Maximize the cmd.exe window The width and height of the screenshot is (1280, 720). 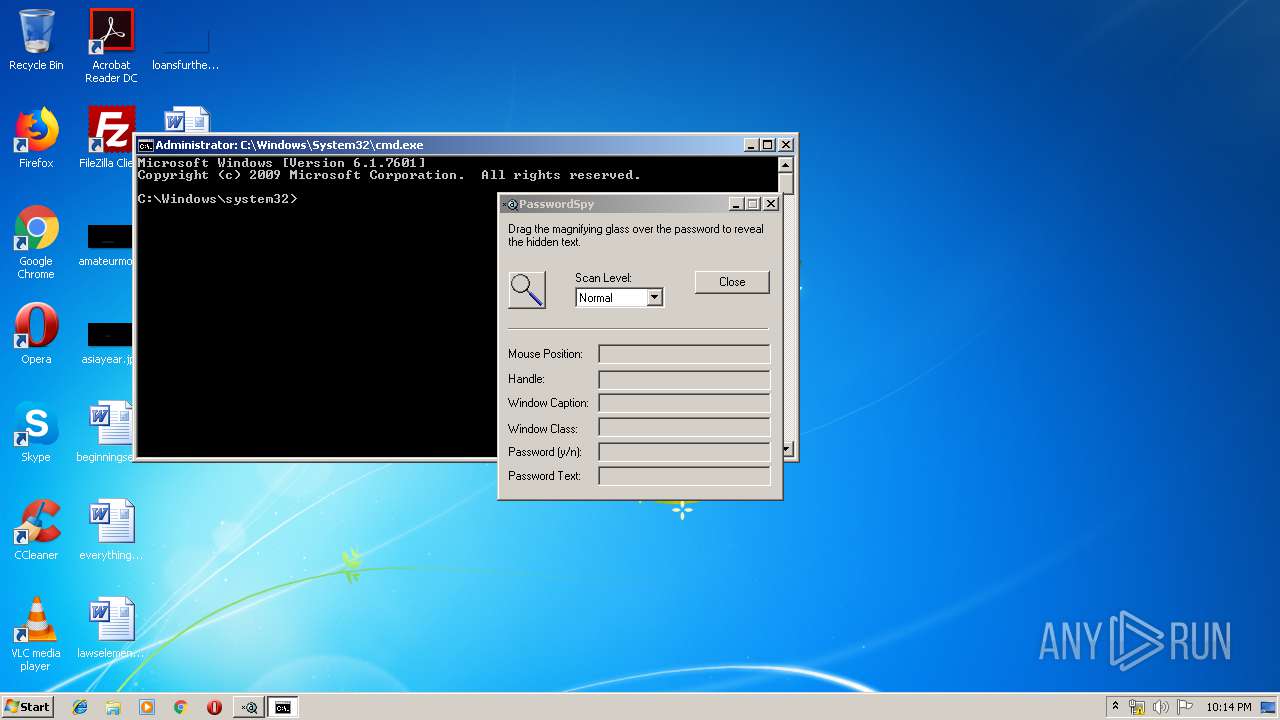tap(768, 145)
